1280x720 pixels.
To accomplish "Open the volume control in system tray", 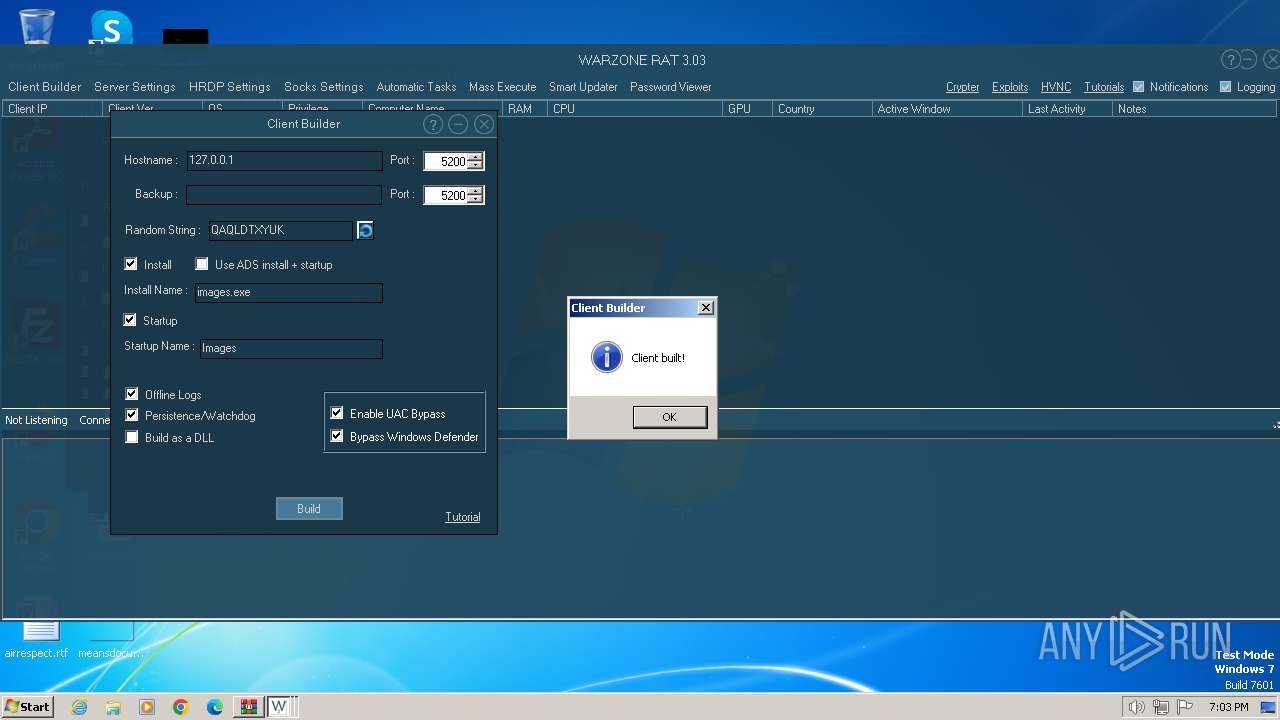I will pyautogui.click(x=1136, y=707).
